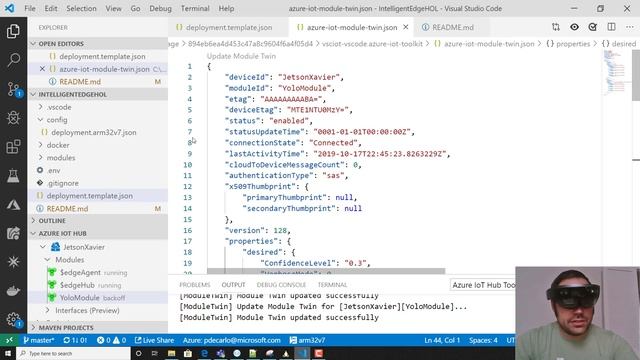Screen dimensions: 640x360
Task: Click errors and warnings count in status bar
Action: 111,340
